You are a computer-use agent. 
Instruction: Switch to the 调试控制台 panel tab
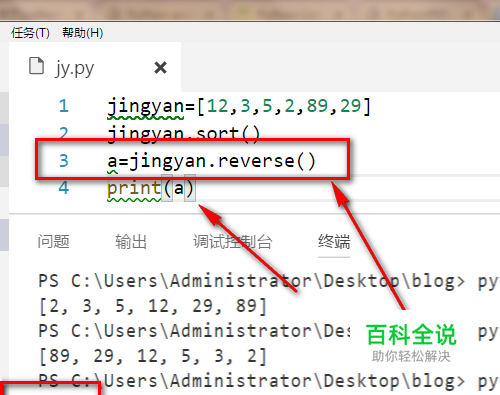click(x=233, y=241)
